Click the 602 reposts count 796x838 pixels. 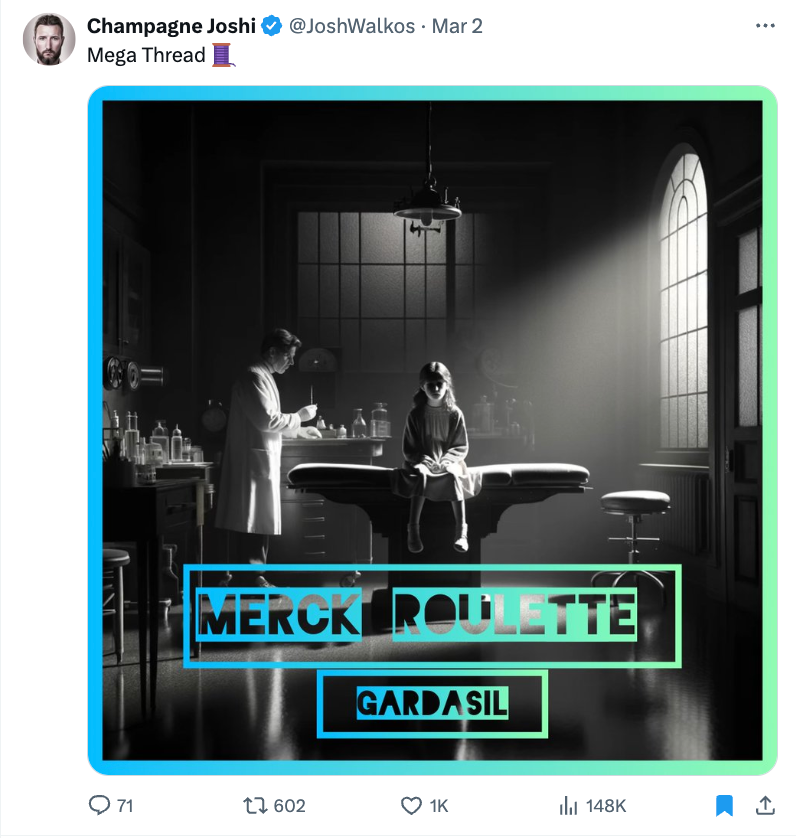pyautogui.click(x=289, y=805)
